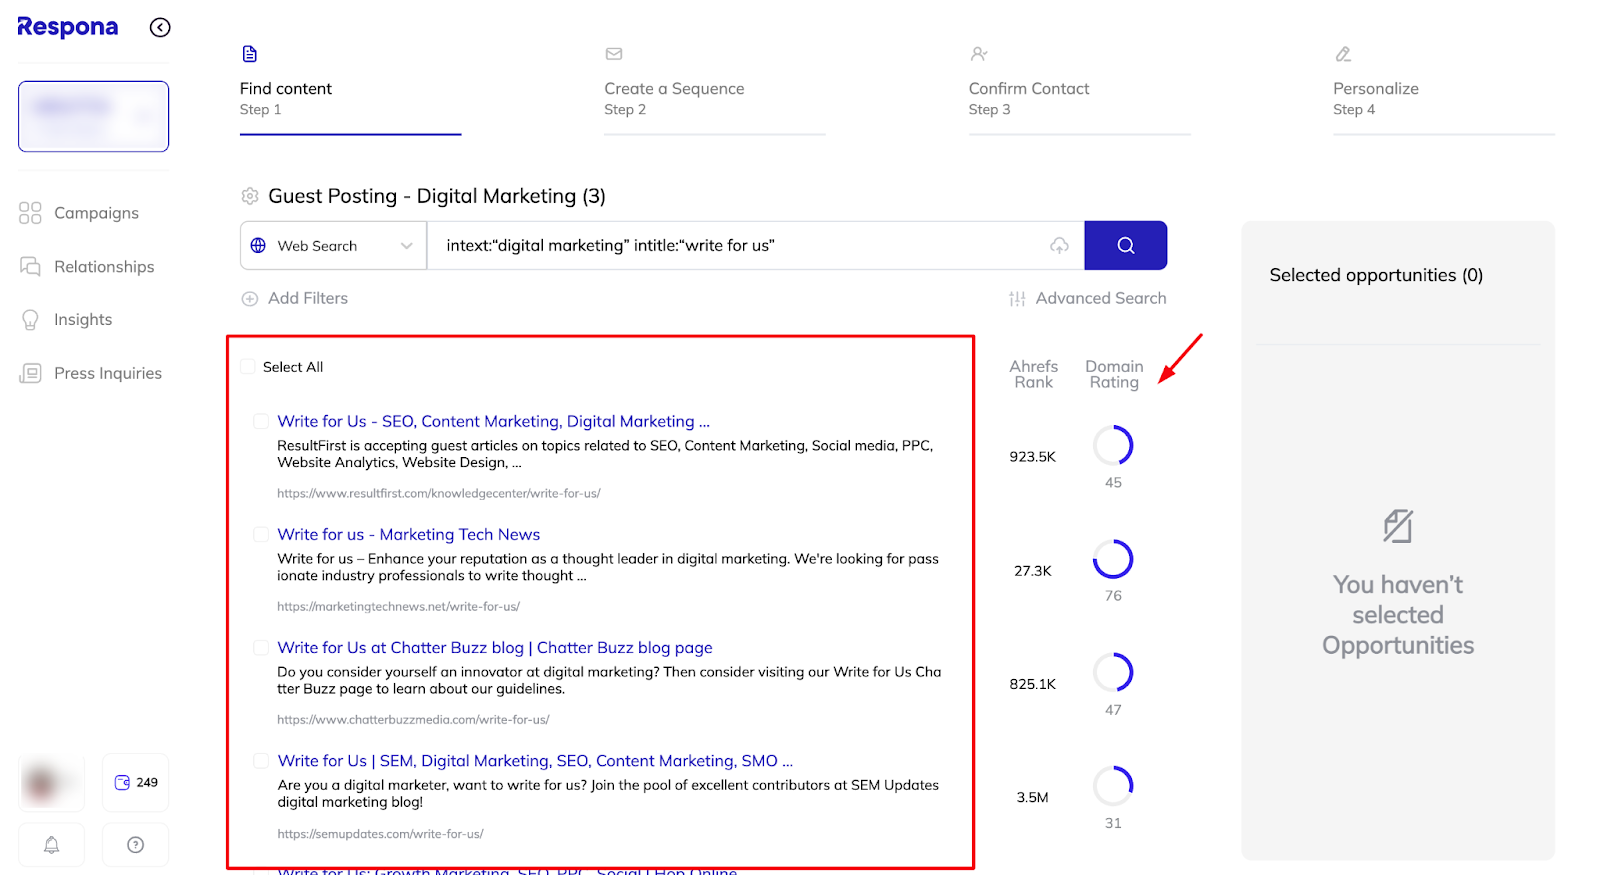Open Relationships in the sidebar
The height and width of the screenshot is (875, 1600).
click(104, 267)
